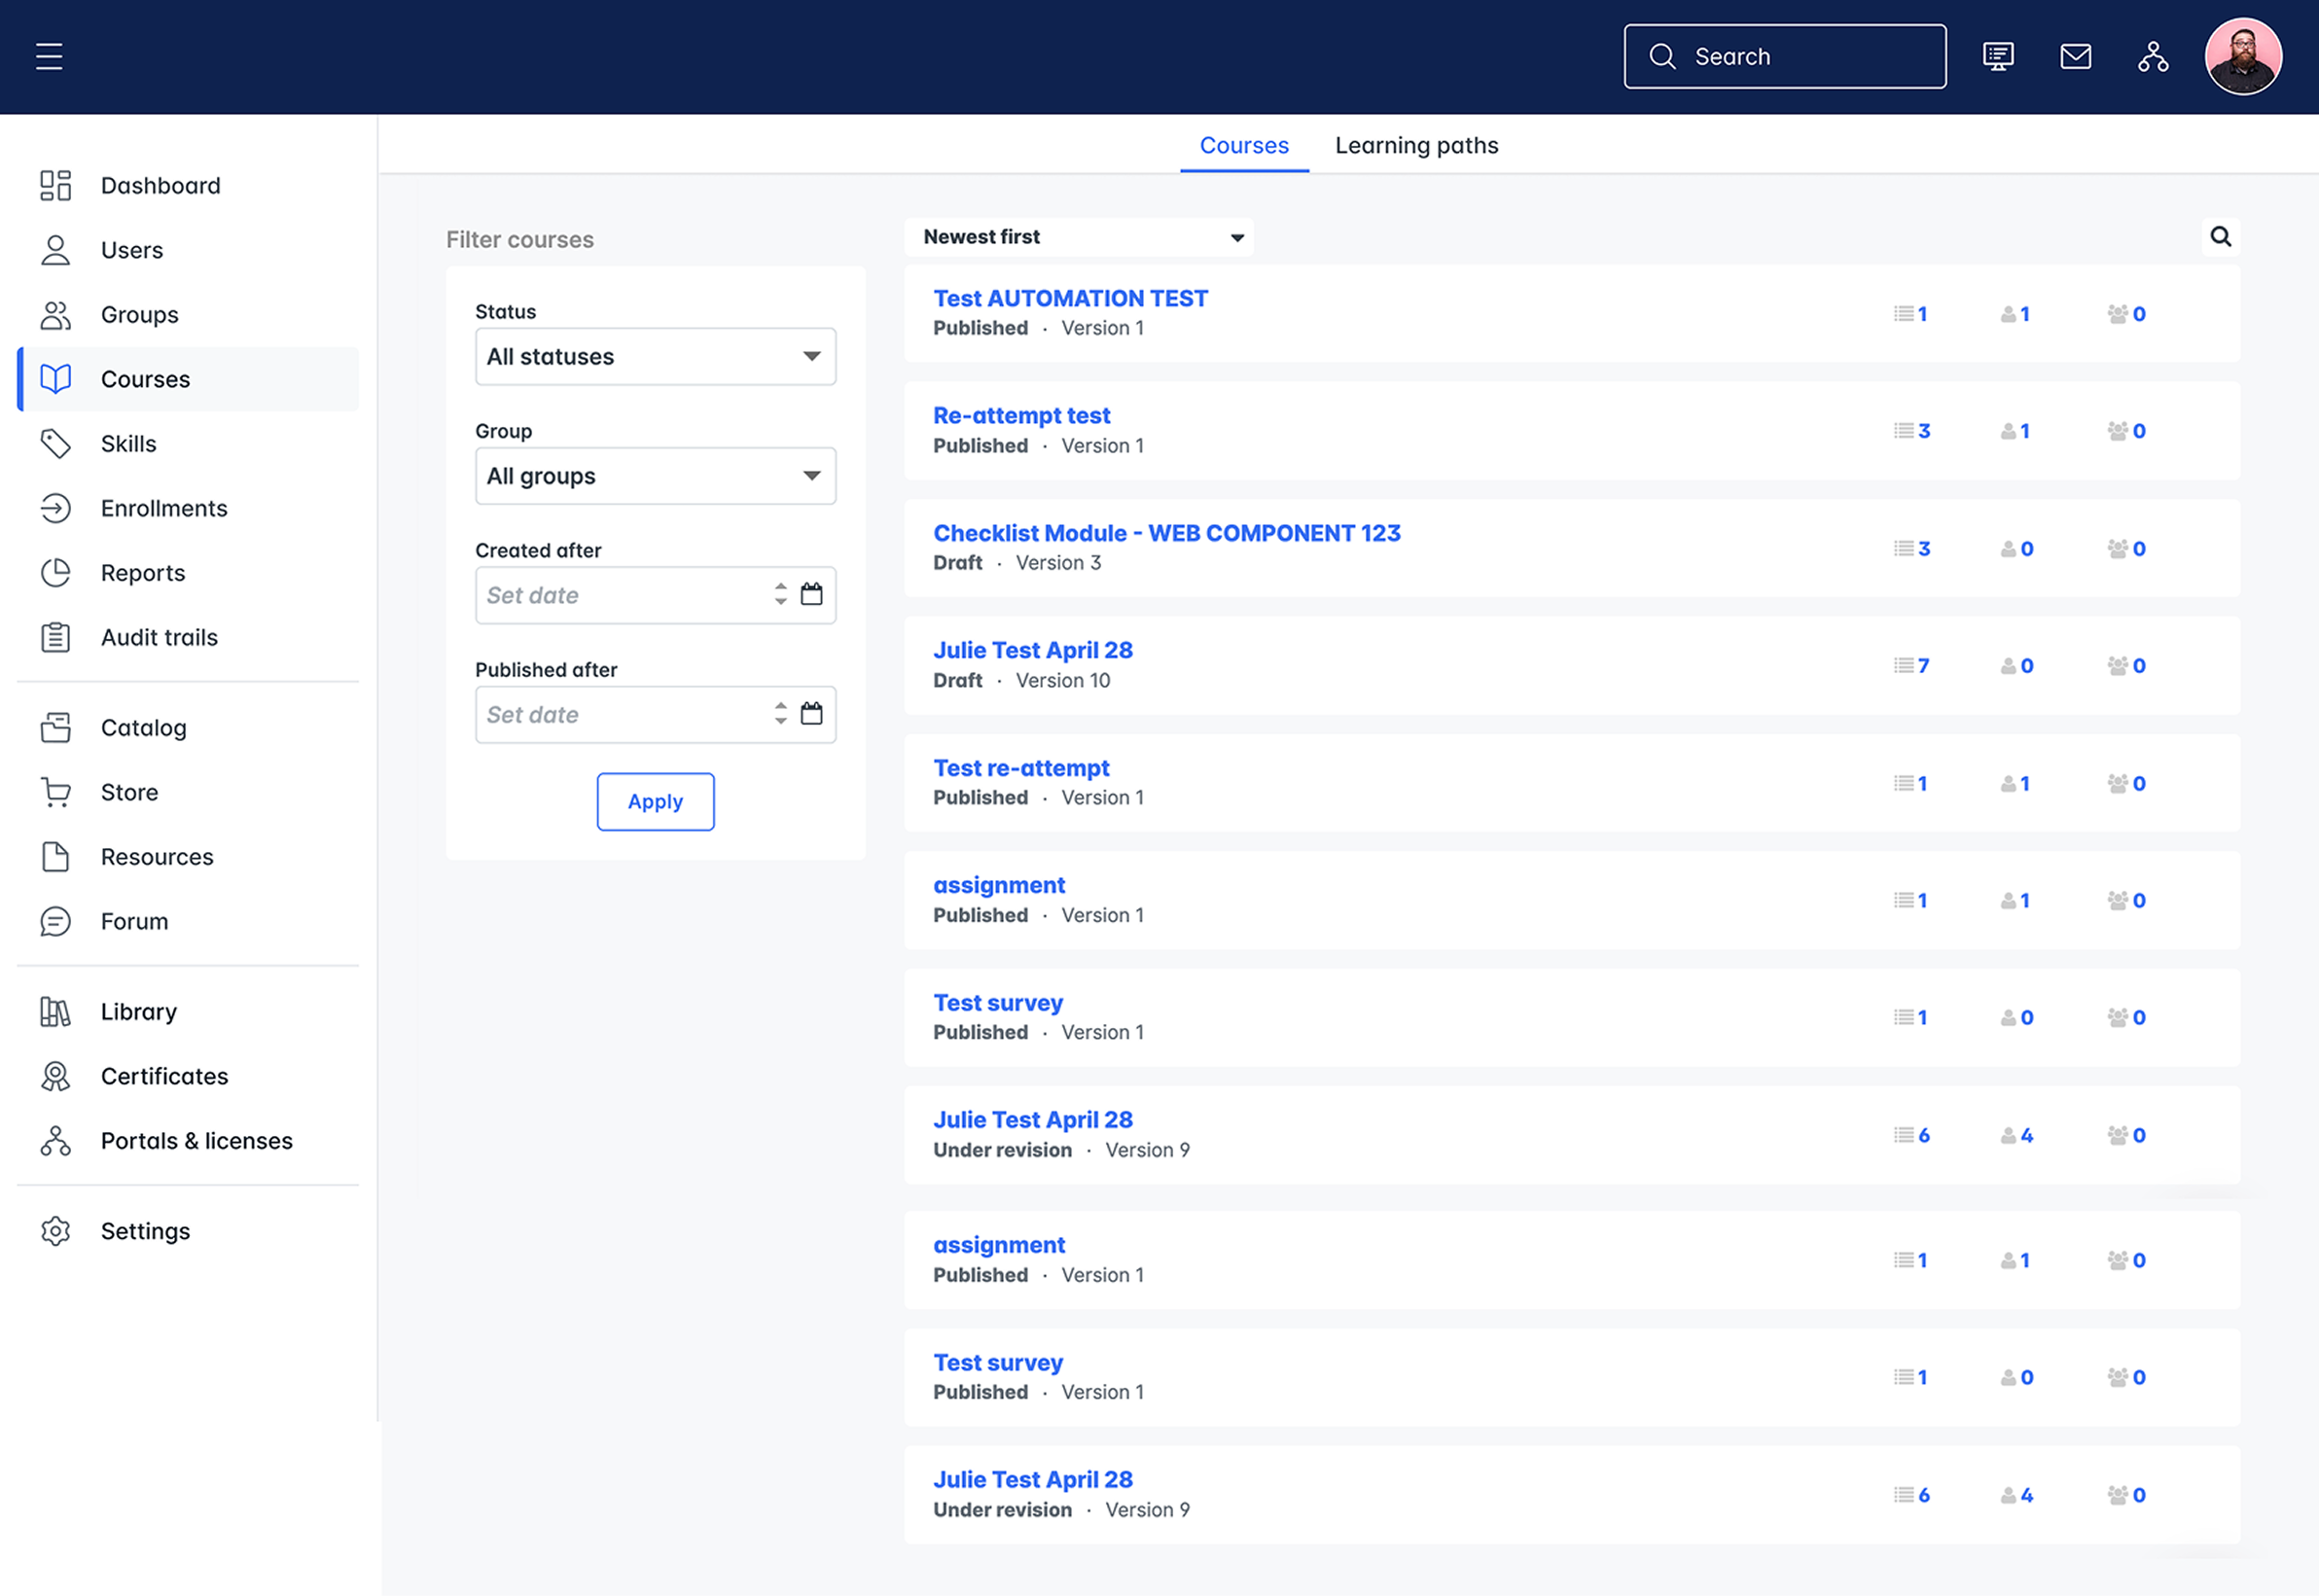Open Julie Test April 28 Version 10 draft
Image resolution: width=2319 pixels, height=1596 pixels.
(x=1032, y=650)
